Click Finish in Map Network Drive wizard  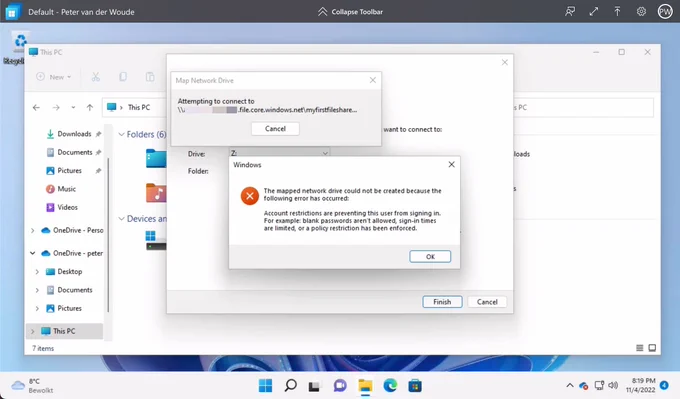pyautogui.click(x=442, y=302)
